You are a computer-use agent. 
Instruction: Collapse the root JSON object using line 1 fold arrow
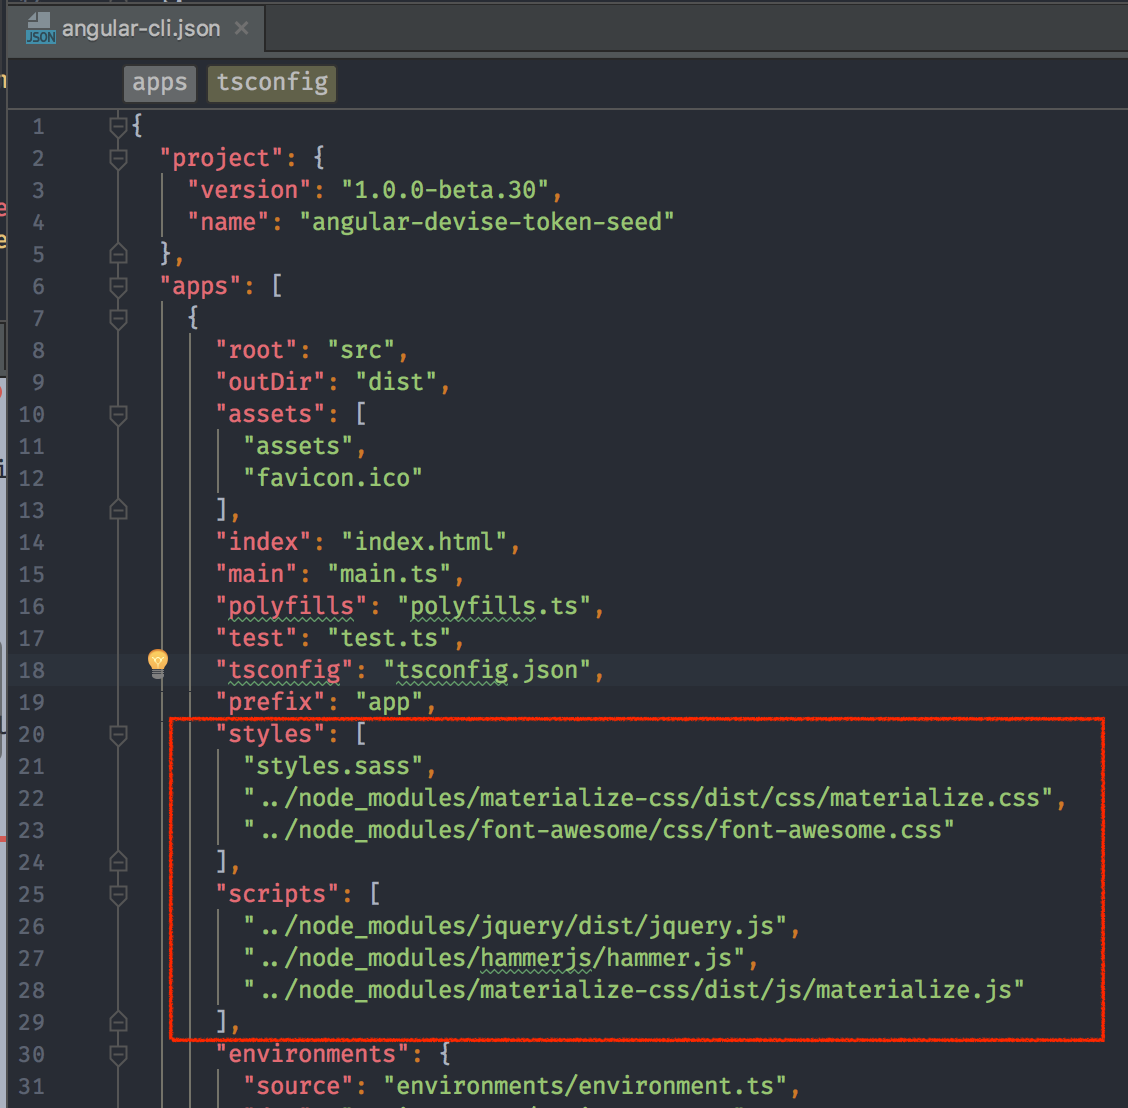coord(117,126)
